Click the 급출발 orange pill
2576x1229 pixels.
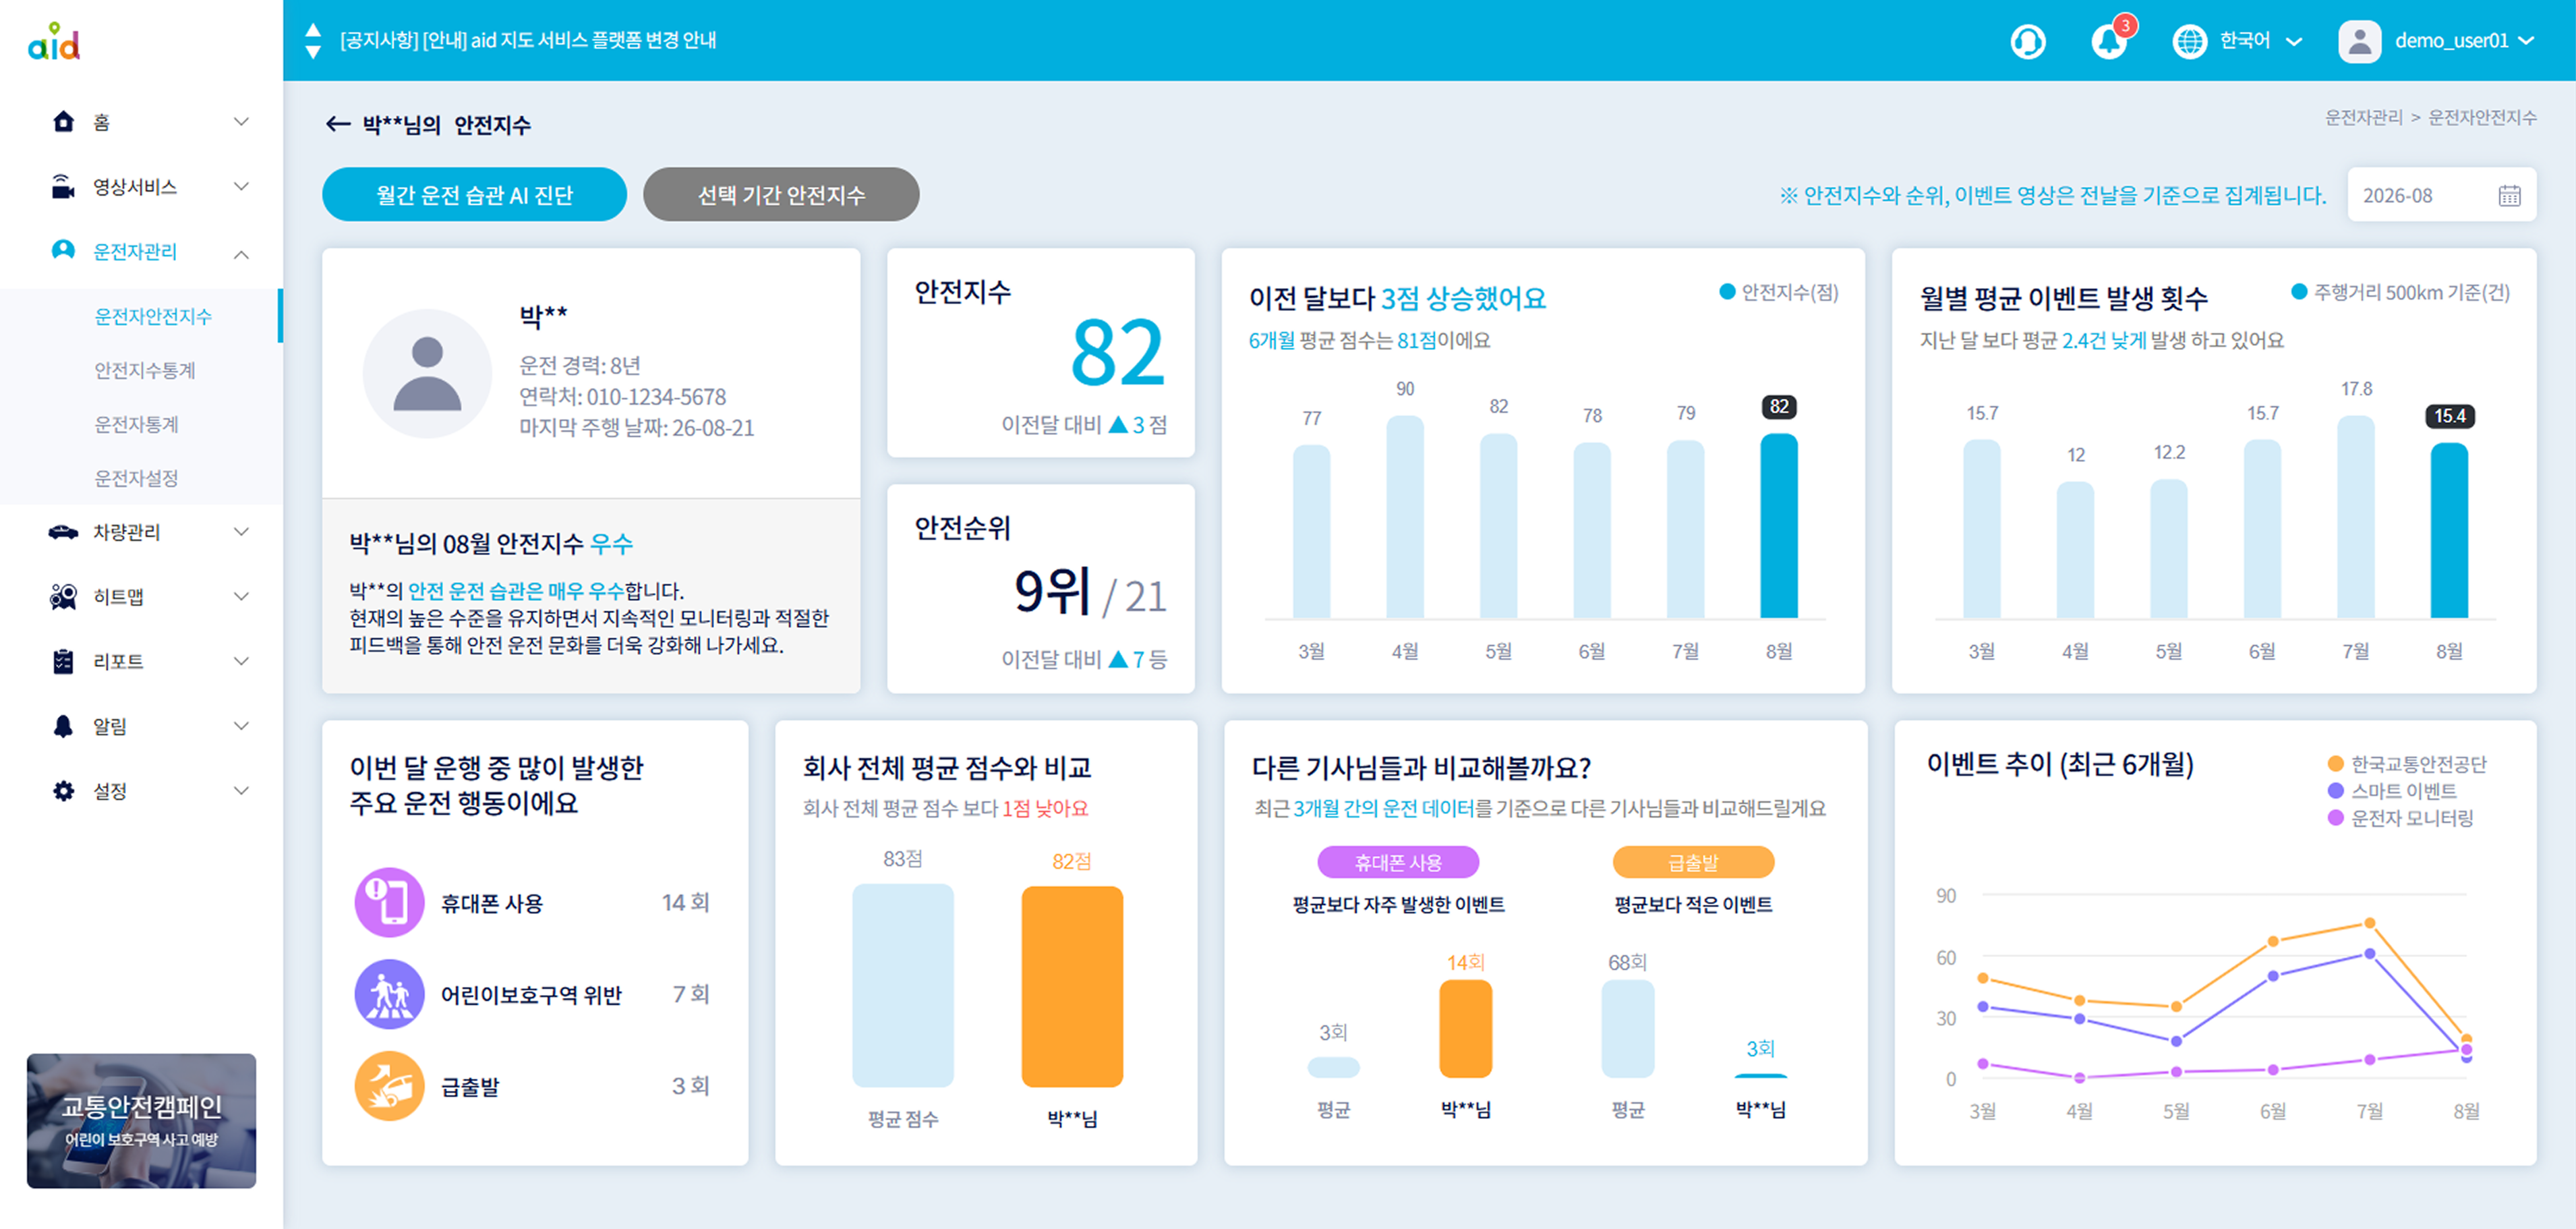tap(1693, 862)
